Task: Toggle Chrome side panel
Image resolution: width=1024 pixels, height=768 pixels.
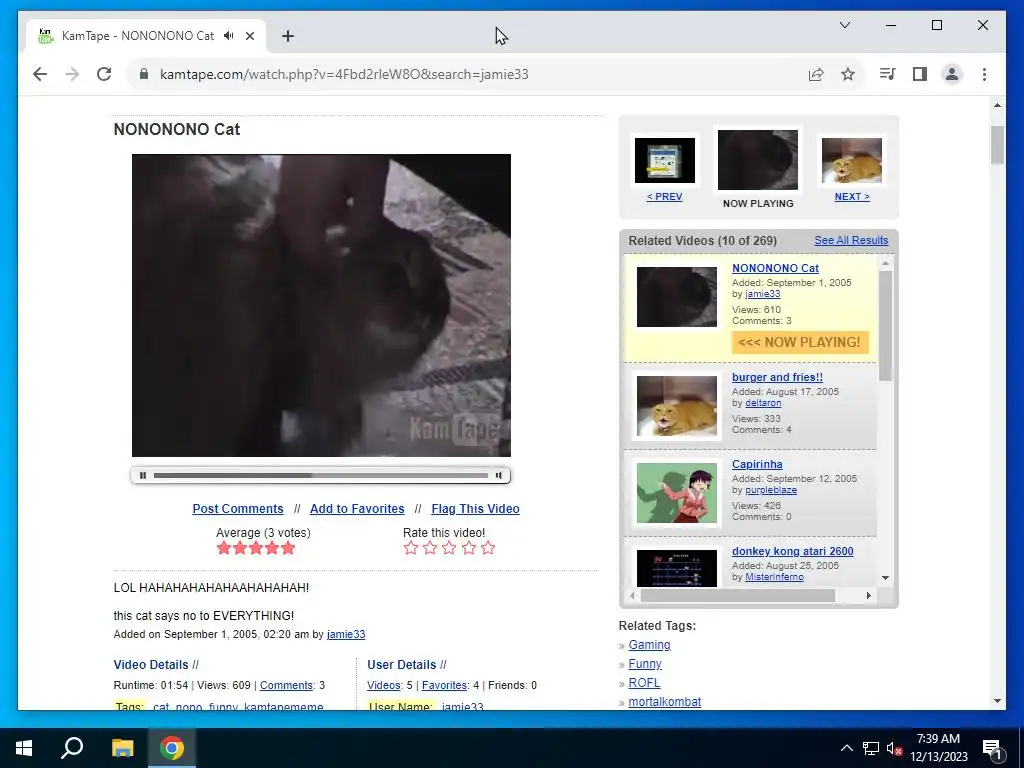Action: click(x=920, y=74)
